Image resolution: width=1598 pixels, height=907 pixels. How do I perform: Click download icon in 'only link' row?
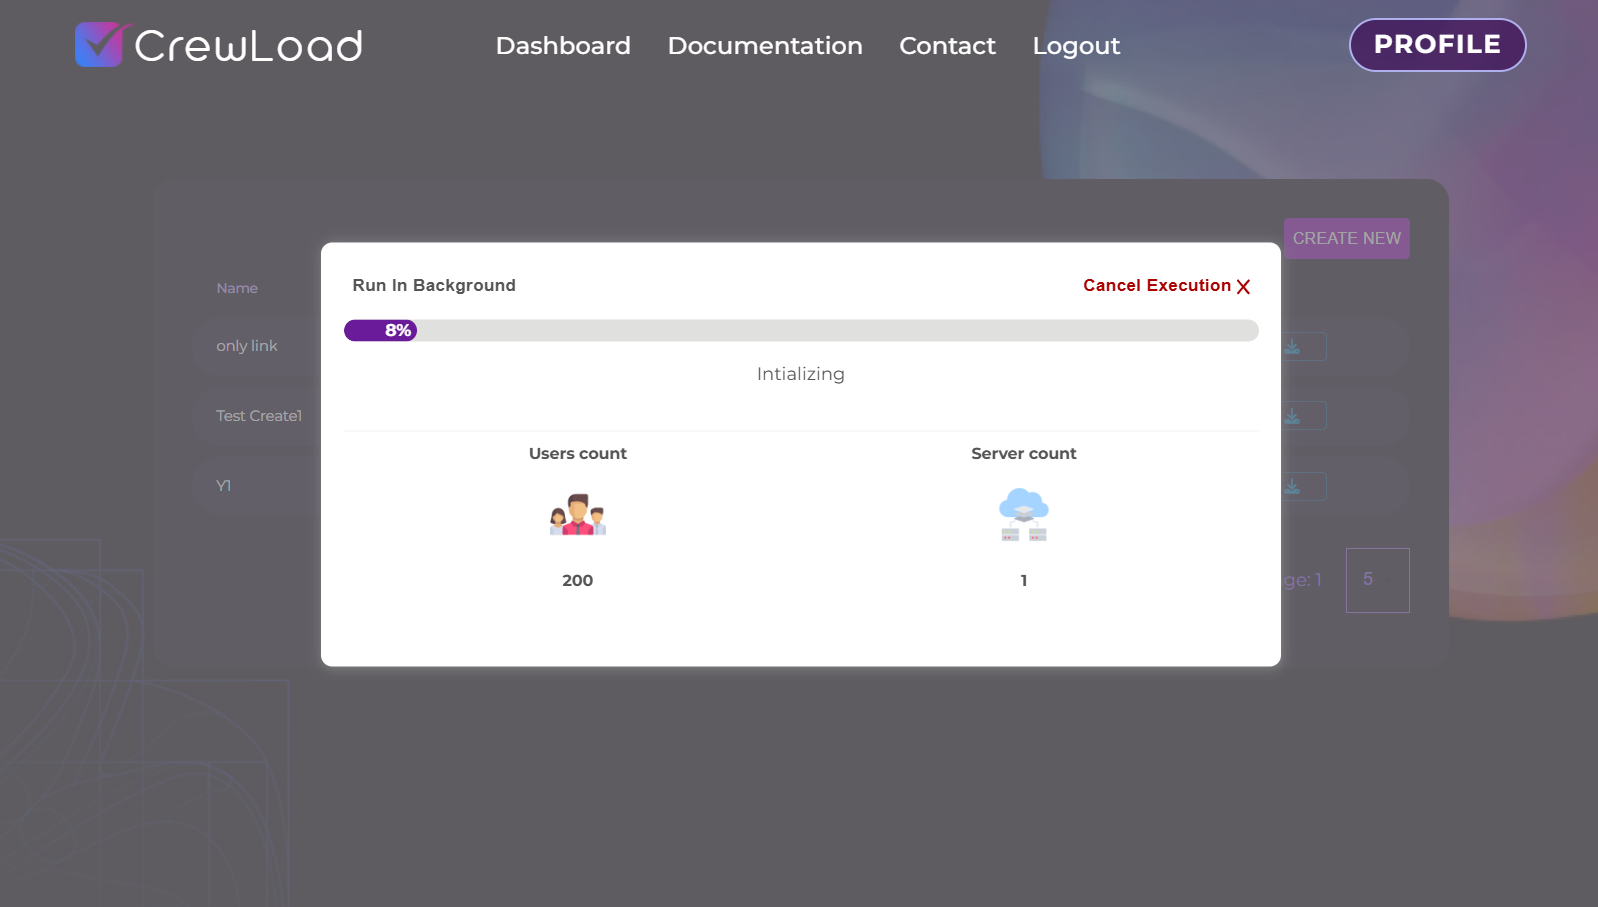click(1293, 347)
